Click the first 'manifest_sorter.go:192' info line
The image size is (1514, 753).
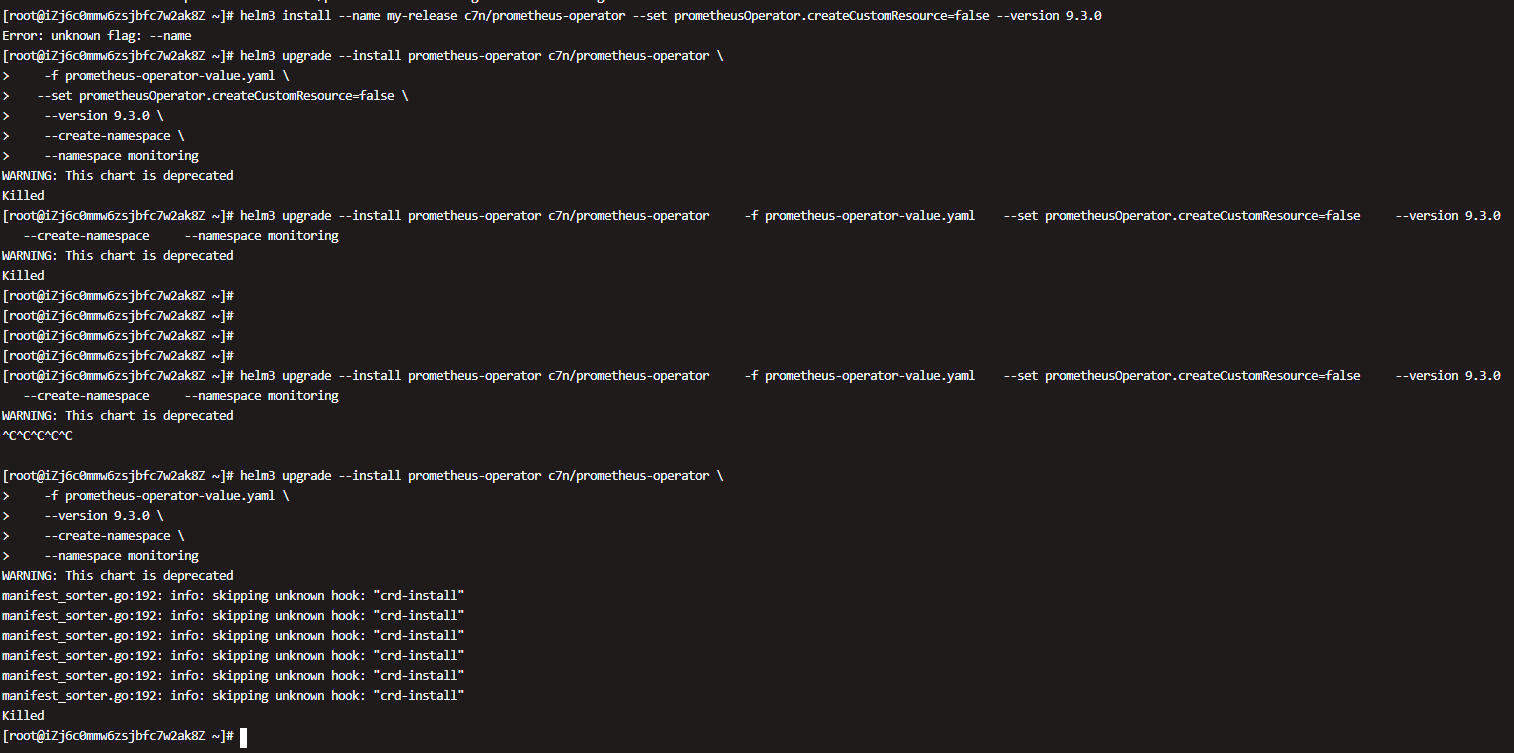(233, 596)
